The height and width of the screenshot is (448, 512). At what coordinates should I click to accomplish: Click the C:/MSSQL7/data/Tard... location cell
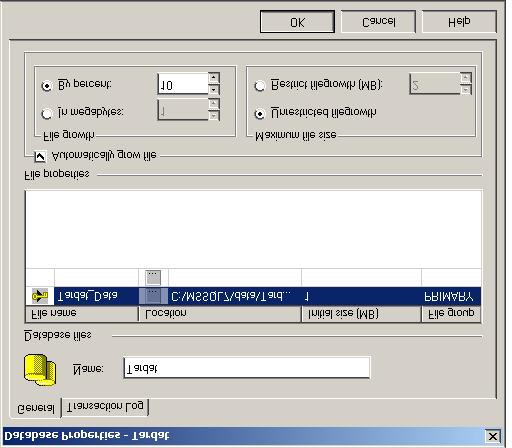235,296
